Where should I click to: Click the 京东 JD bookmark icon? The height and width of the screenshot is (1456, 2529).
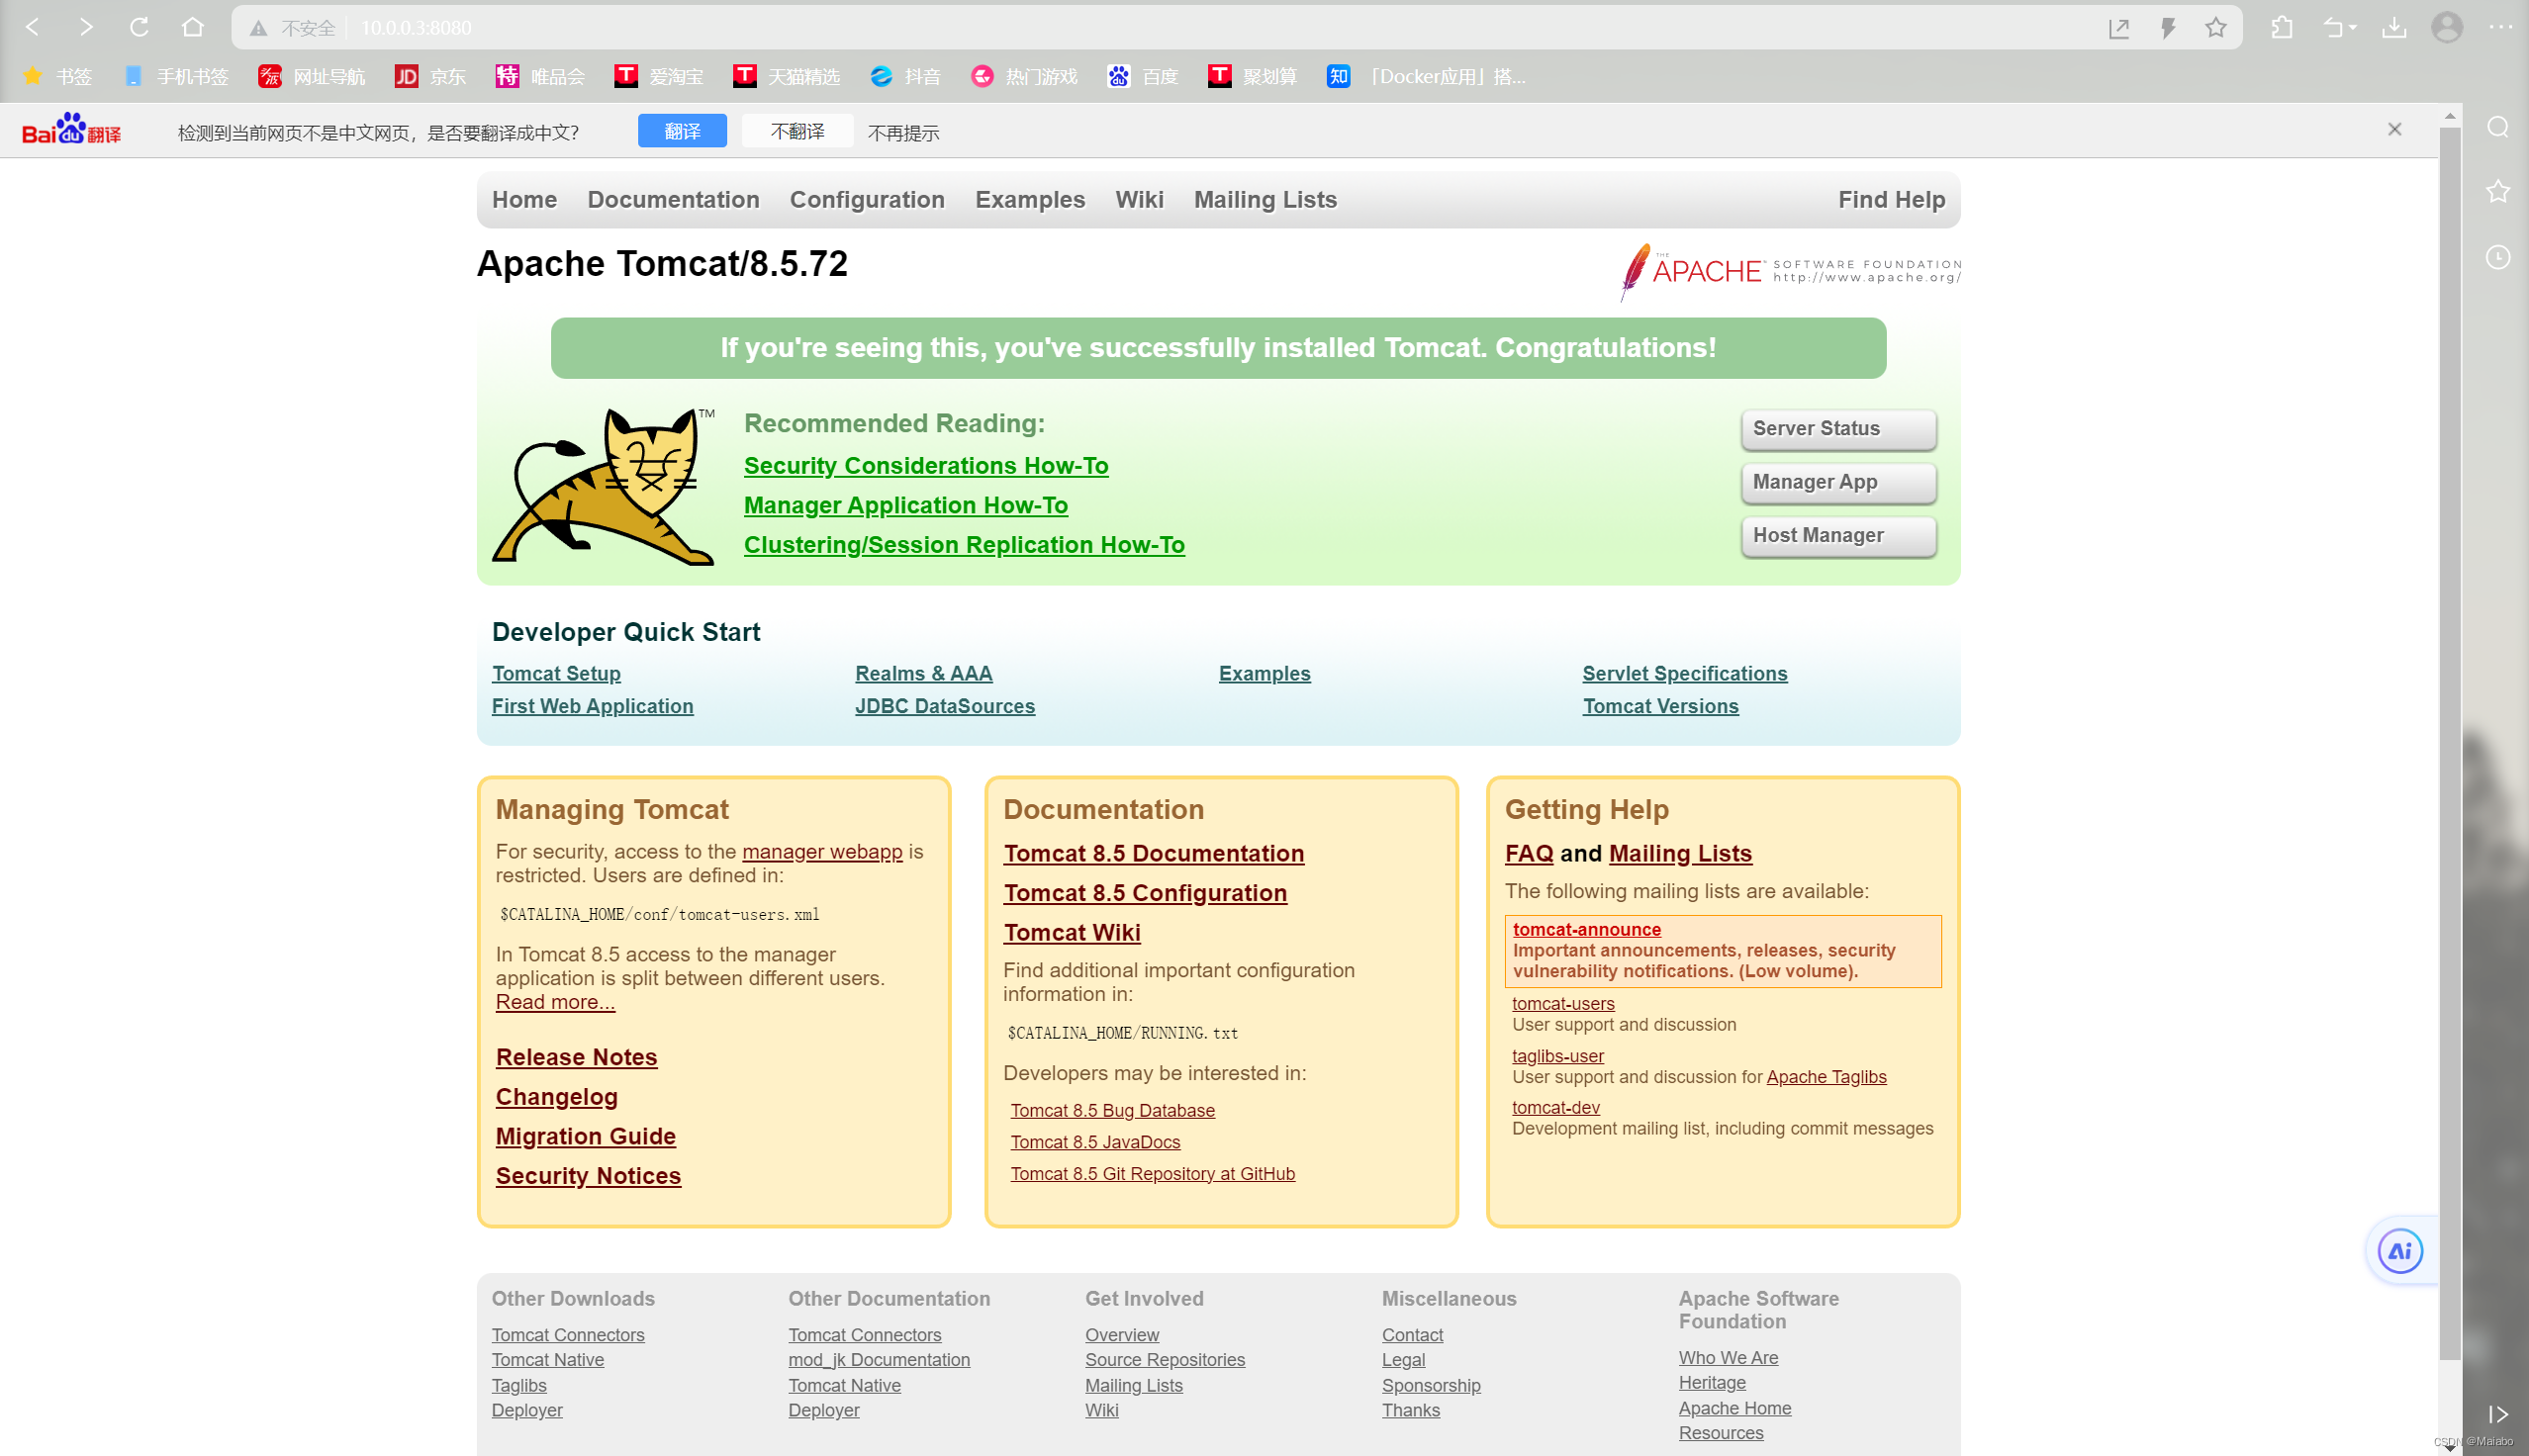[x=406, y=76]
